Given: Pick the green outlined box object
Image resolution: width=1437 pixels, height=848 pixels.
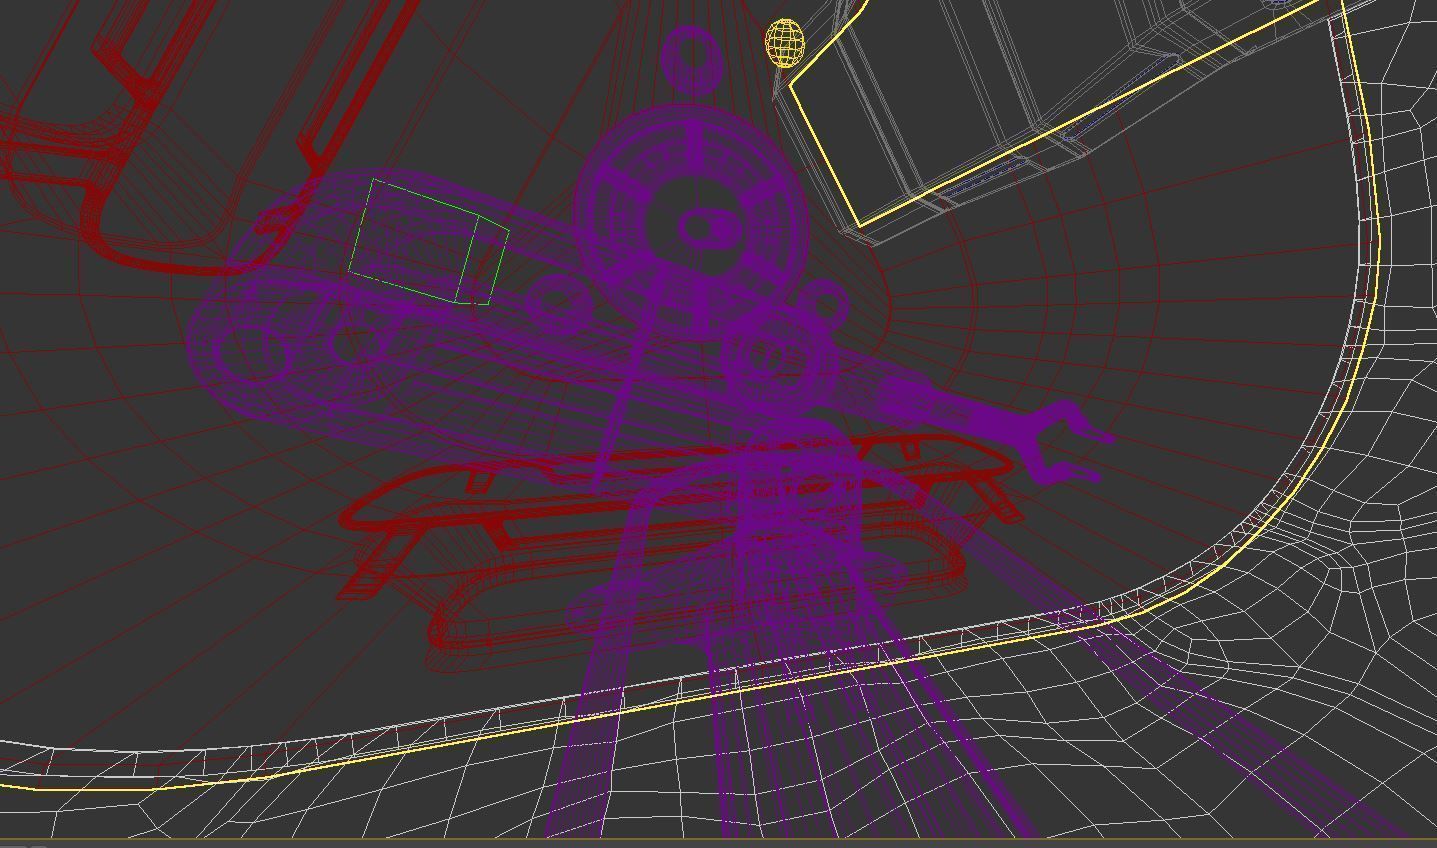Looking at the screenshot, I should click(x=429, y=242).
